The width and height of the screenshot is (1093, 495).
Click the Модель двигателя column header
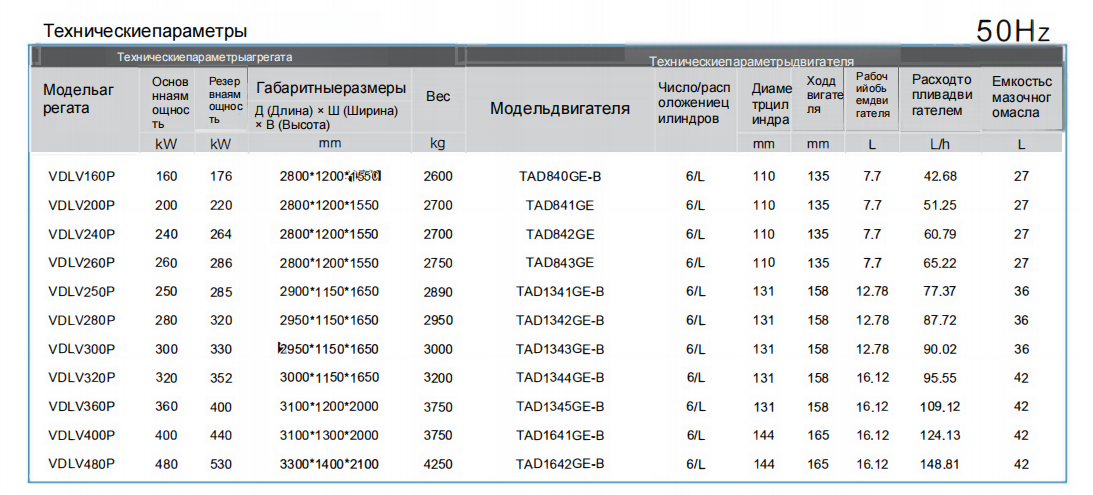560,108
